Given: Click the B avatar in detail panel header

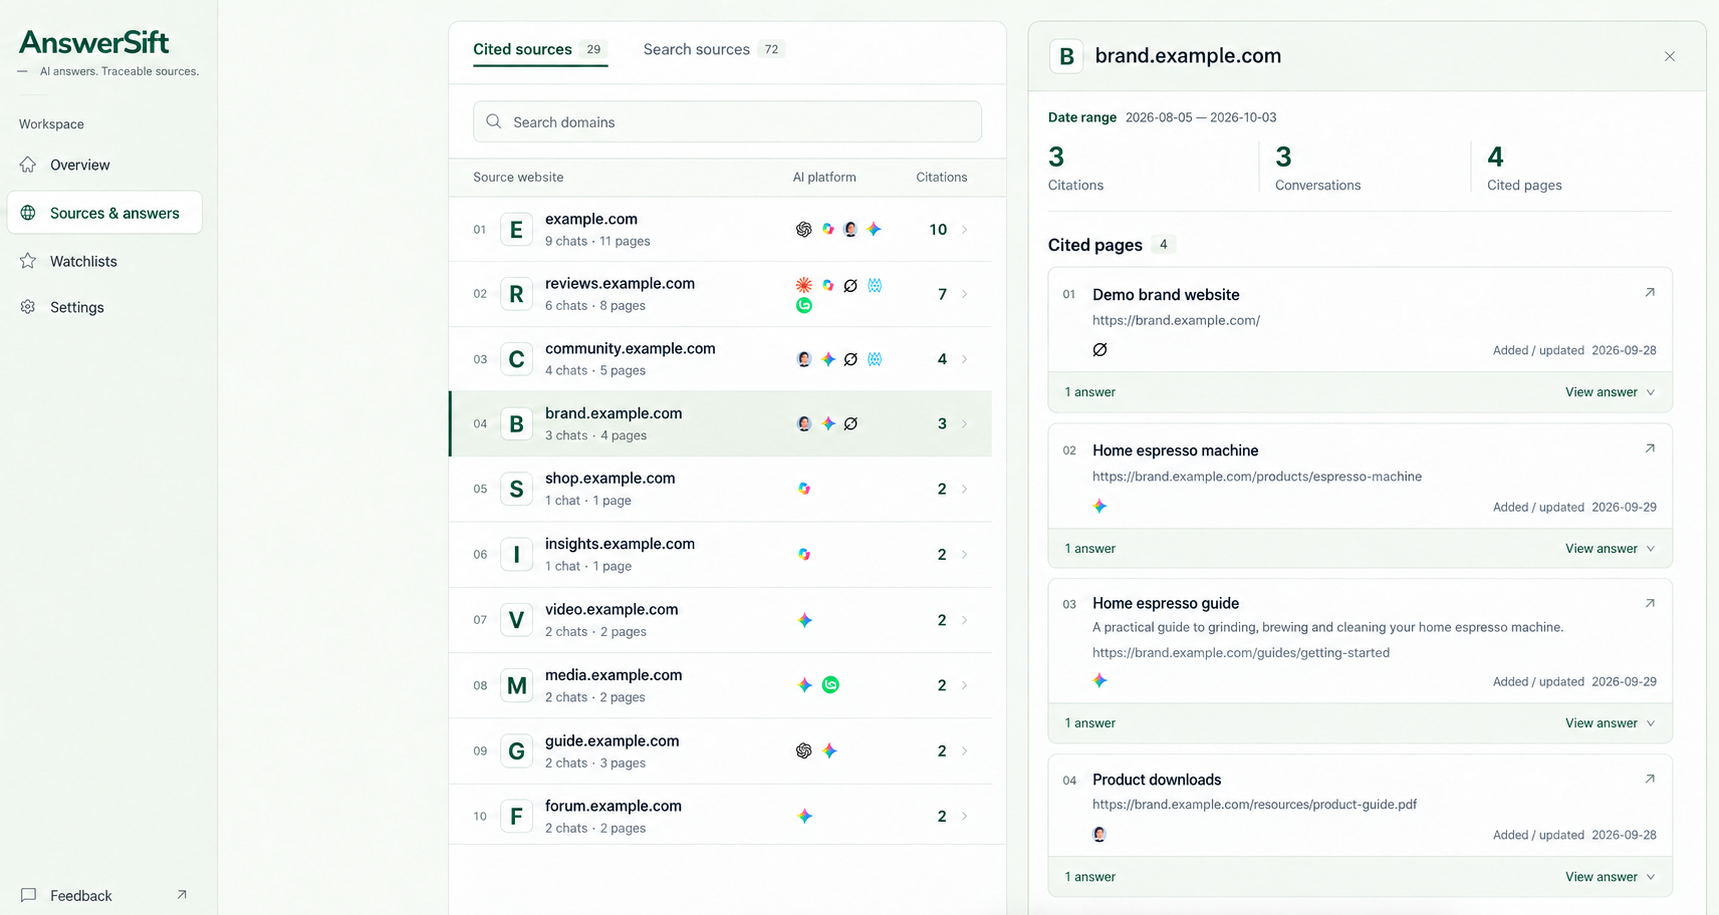Looking at the screenshot, I should pyautogui.click(x=1066, y=56).
